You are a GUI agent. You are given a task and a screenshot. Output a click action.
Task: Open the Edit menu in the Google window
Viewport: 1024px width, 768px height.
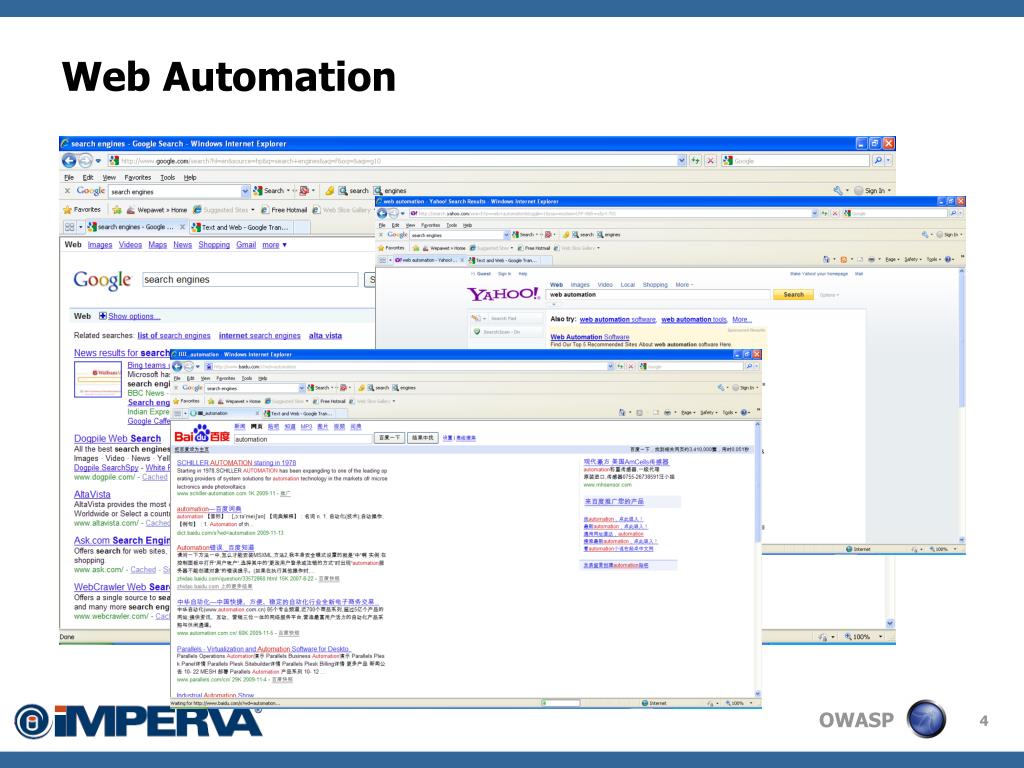point(88,178)
